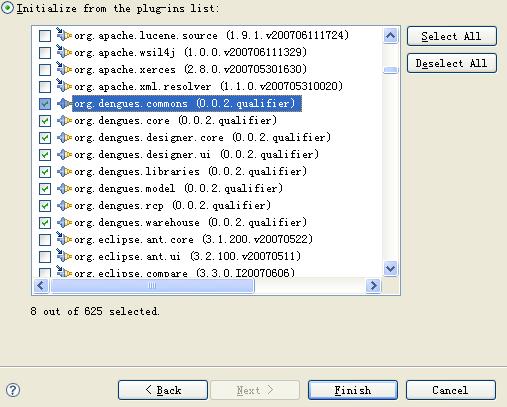
Task: Disable the org.dengues.designer.ui checkbox
Action: (x=45, y=155)
